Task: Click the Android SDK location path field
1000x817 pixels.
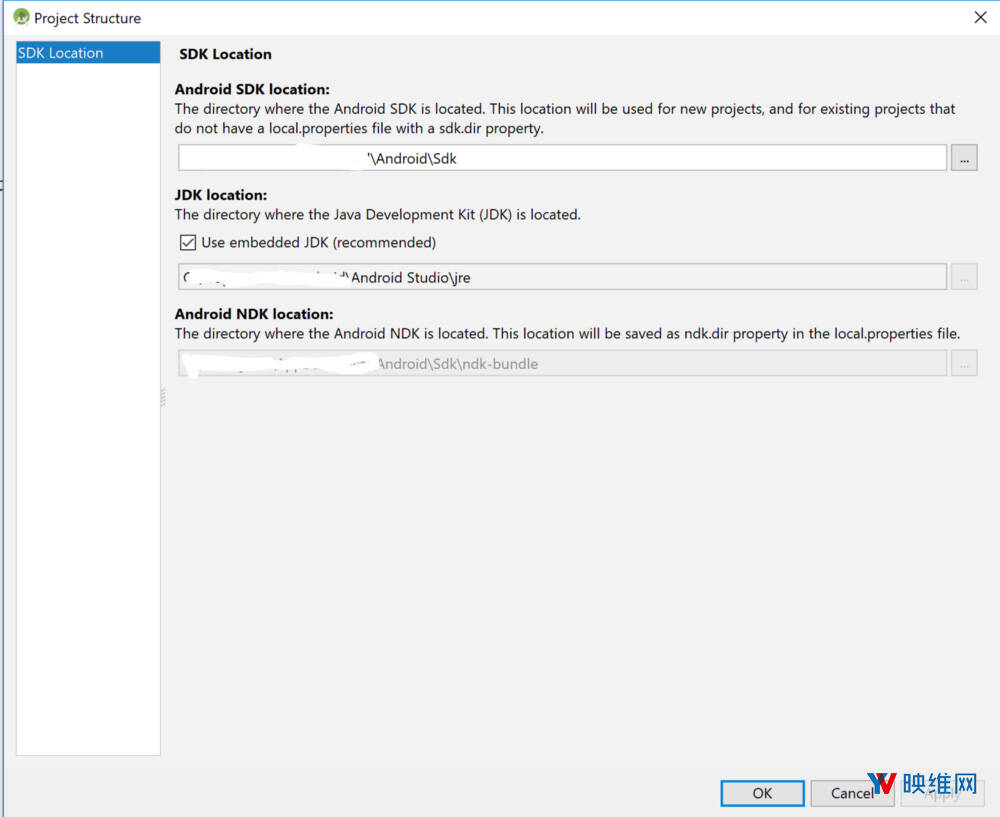Action: point(562,158)
